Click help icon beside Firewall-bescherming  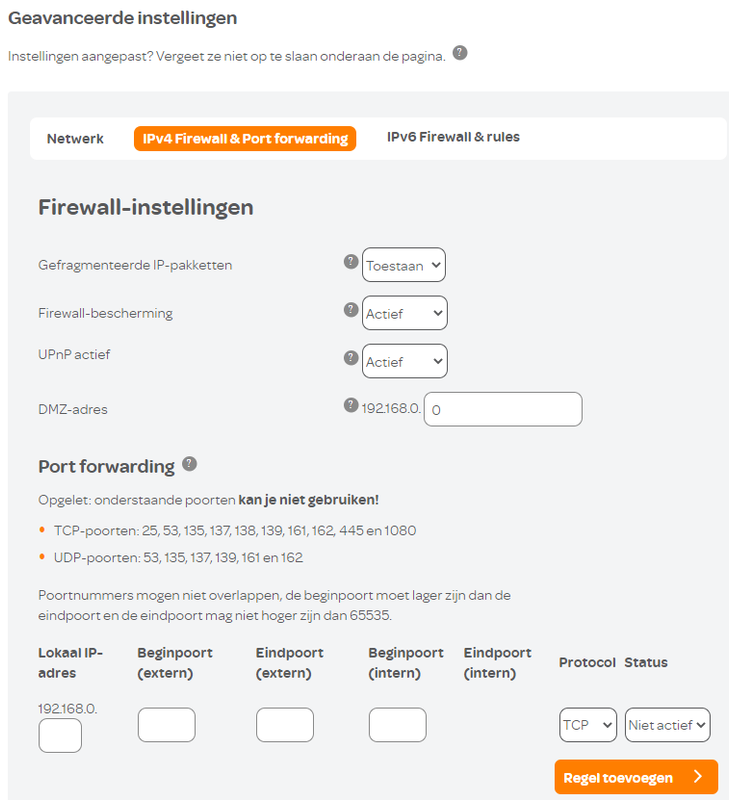coord(351,310)
